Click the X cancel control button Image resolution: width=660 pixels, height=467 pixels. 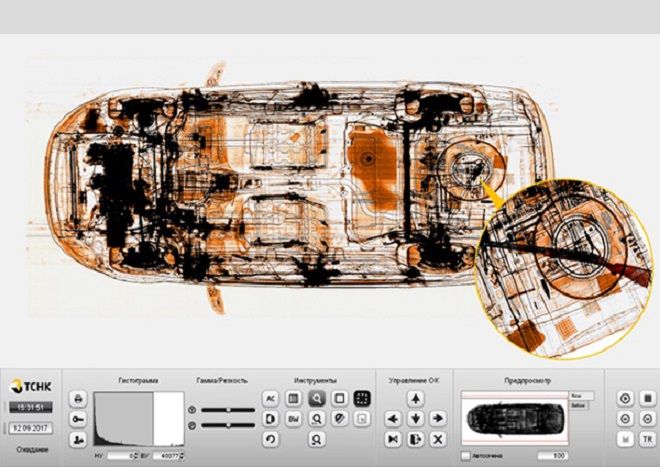pyautogui.click(x=438, y=440)
